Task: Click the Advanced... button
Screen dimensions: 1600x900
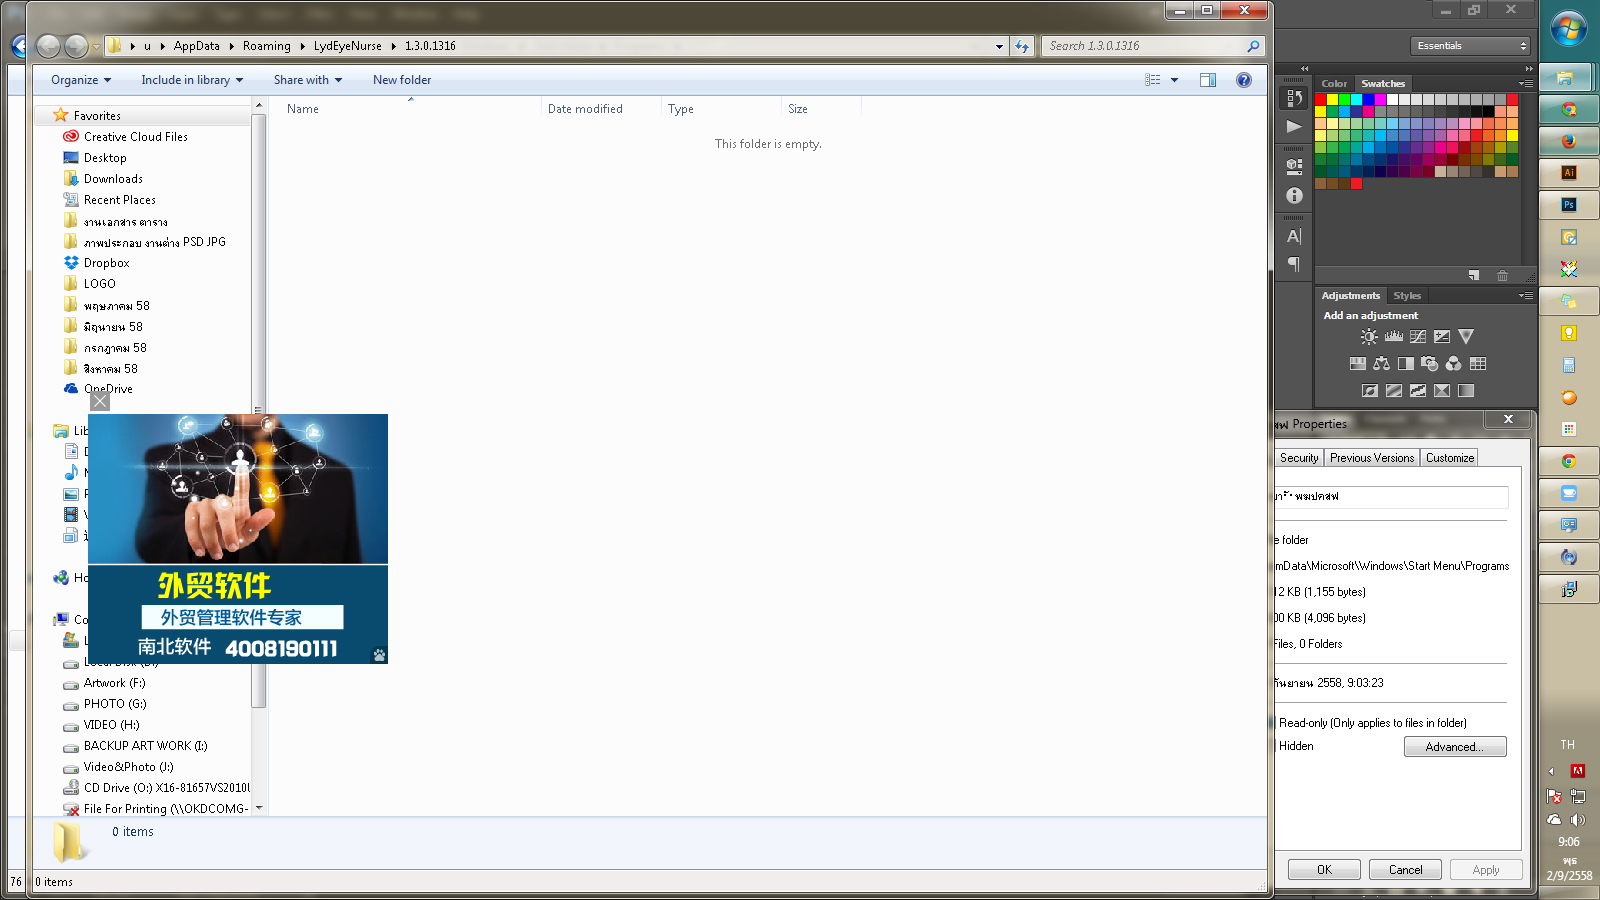Action: click(x=1455, y=747)
